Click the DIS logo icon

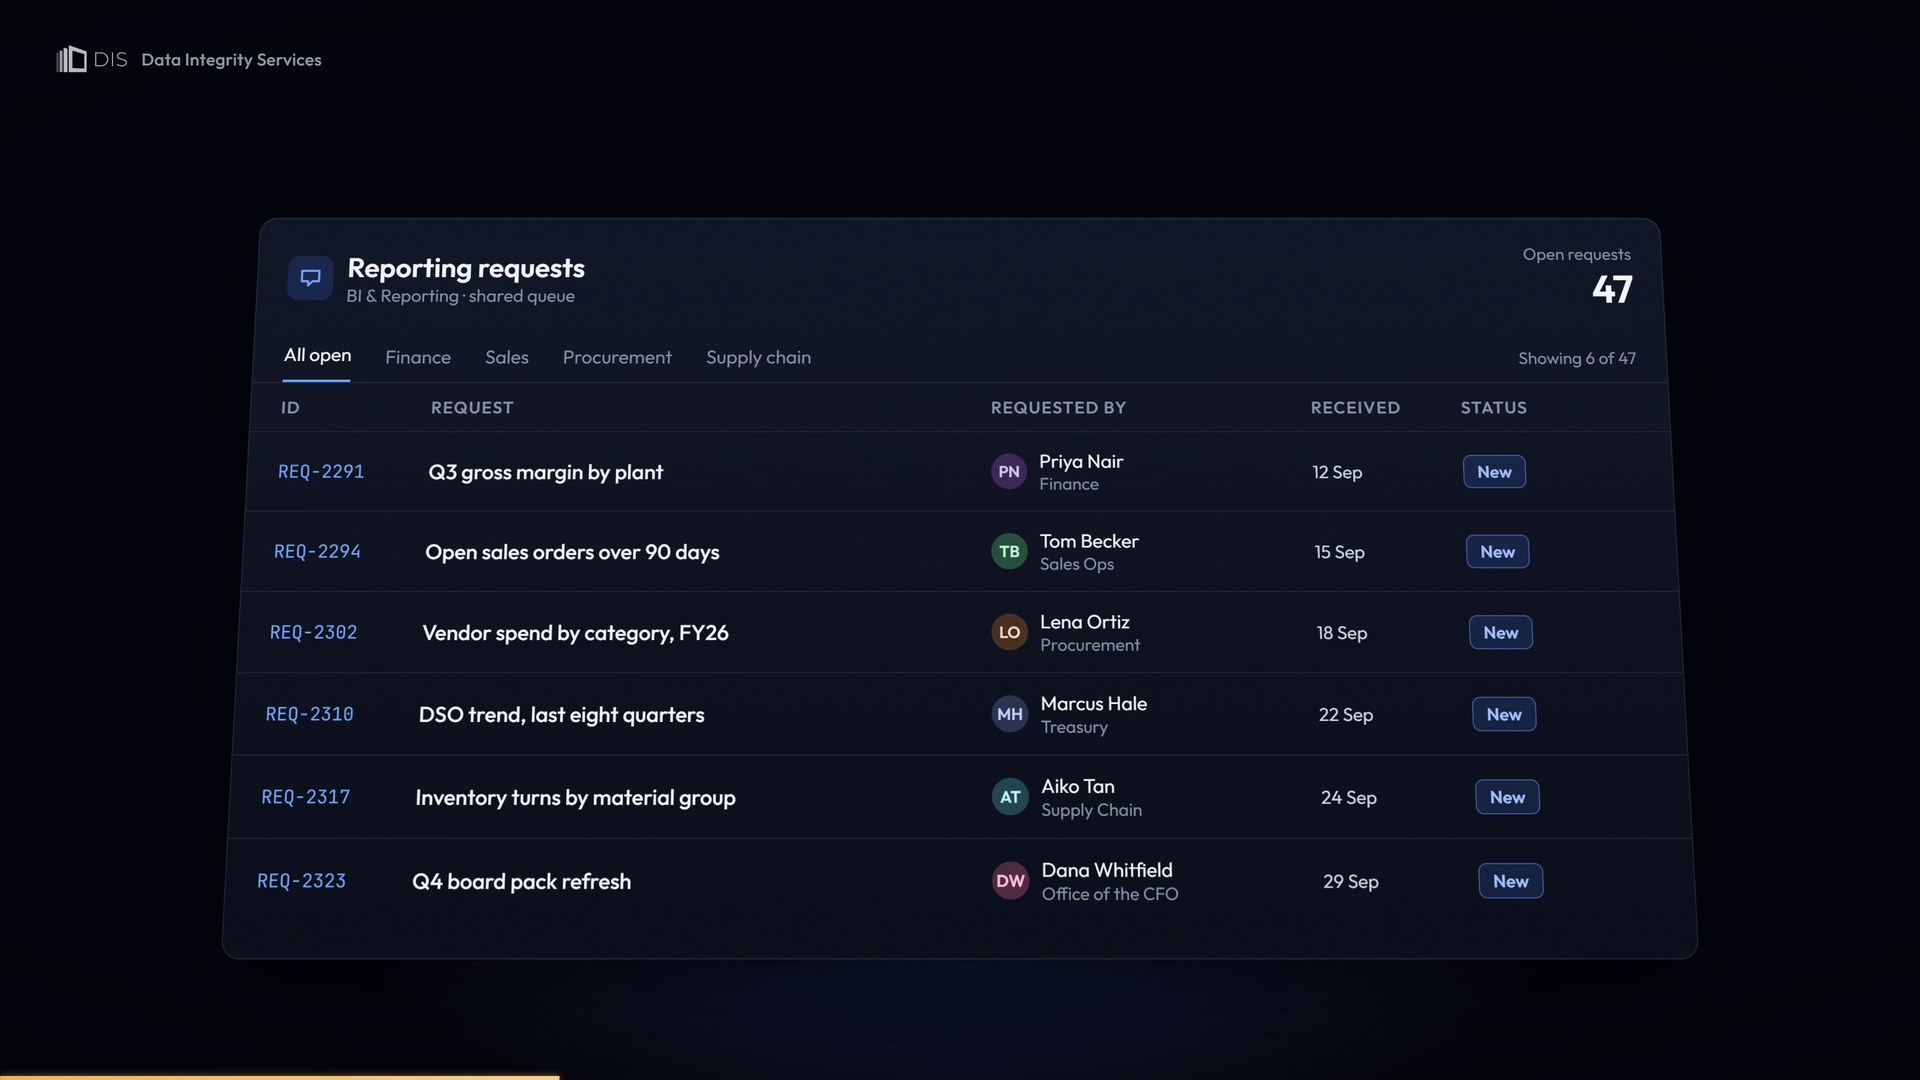[71, 60]
